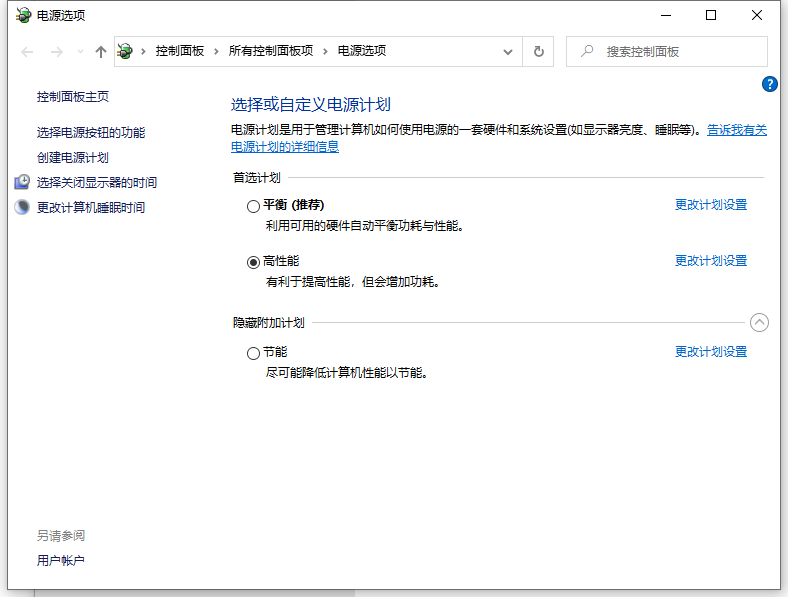The image size is (788, 597).
Task: Click the moon icon beside 更改计算机睡眠时间
Action: 22,207
